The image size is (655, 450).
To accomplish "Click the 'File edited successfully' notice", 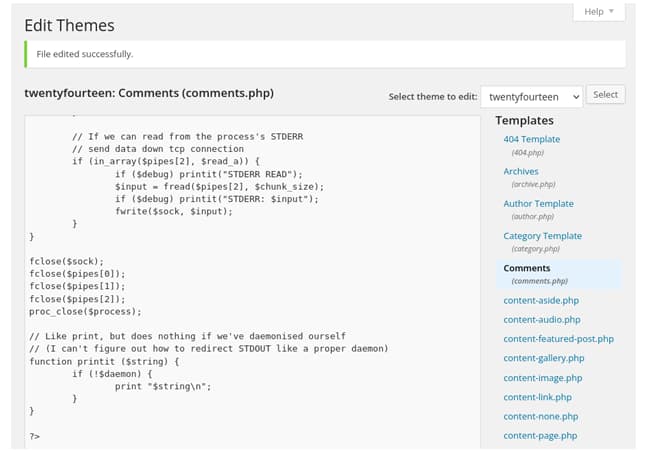I will pyautogui.click(x=85, y=54).
